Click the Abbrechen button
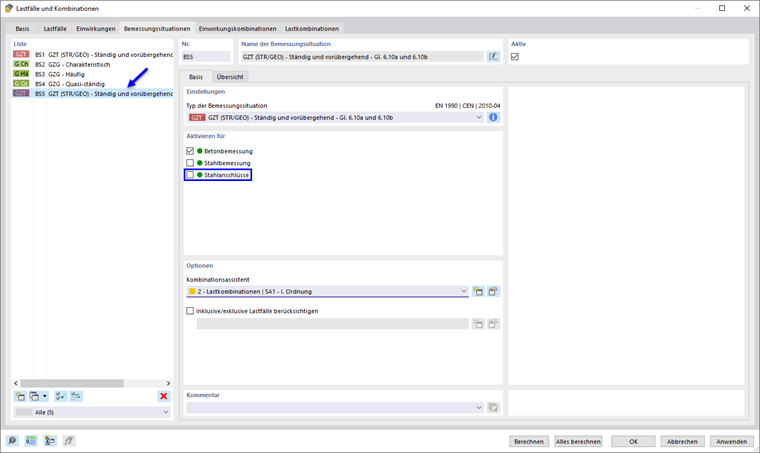The width and height of the screenshot is (760, 453). [682, 441]
